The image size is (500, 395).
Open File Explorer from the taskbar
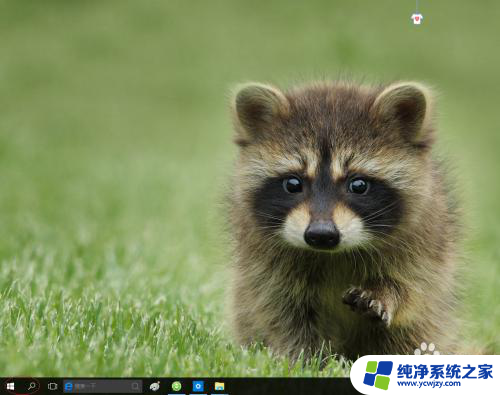pos(219,386)
